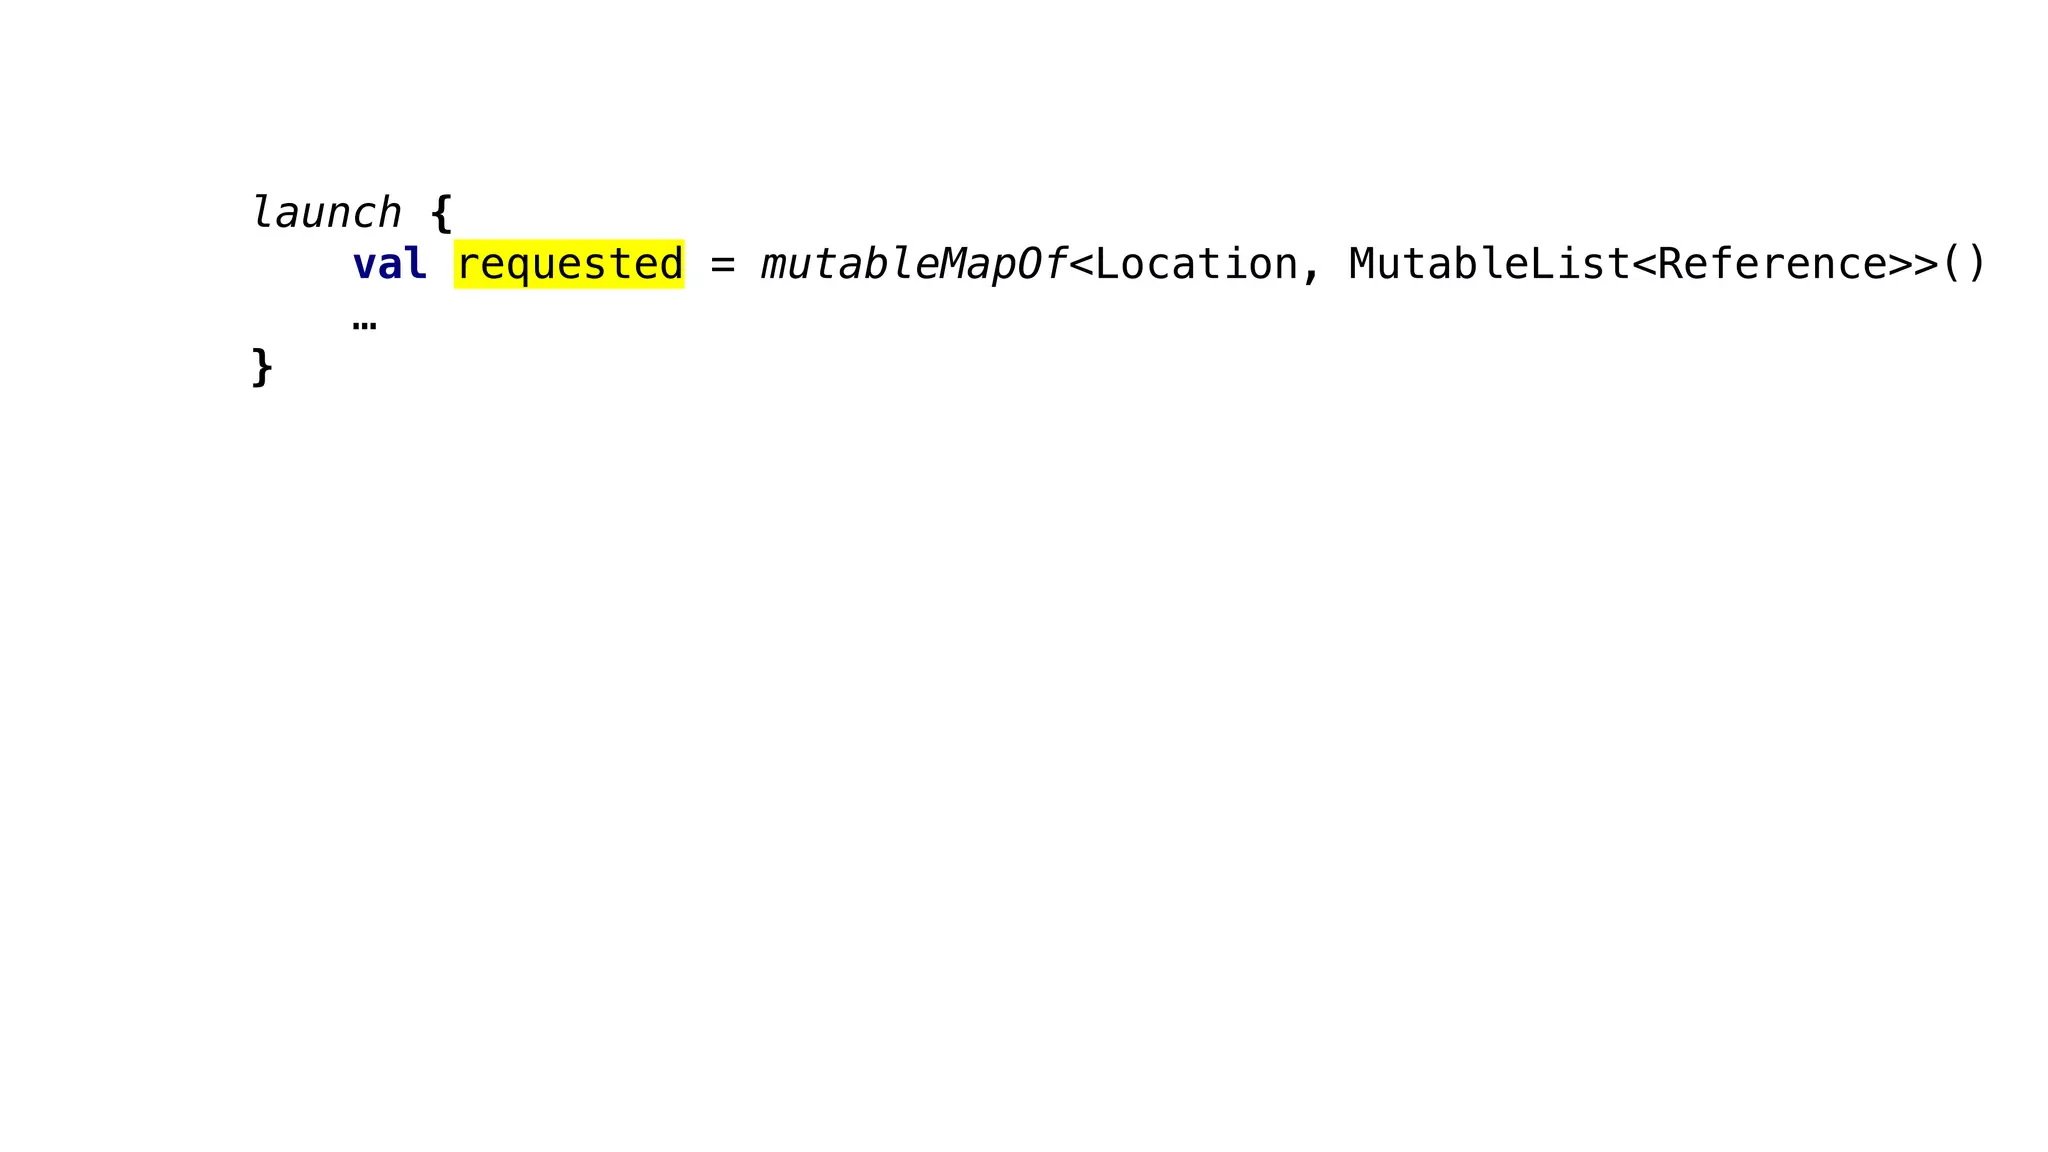Screen dimensions: 2048x1152
Task: Click the ellipsis below val
Action: coord(365,325)
